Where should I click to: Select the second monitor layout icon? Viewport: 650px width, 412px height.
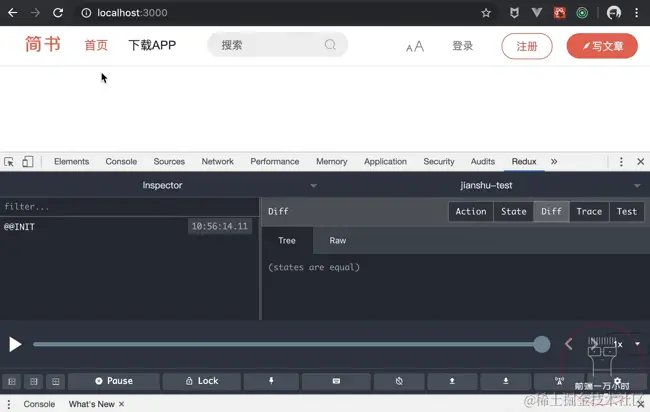[34, 381]
